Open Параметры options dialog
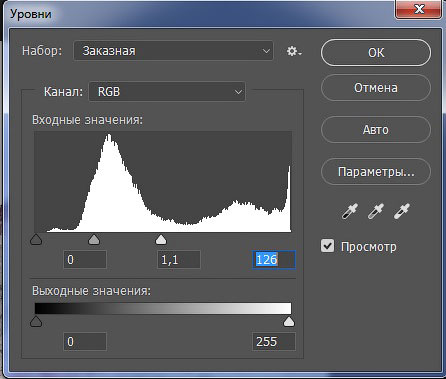Screen dimensions: 446x379 click(376, 172)
